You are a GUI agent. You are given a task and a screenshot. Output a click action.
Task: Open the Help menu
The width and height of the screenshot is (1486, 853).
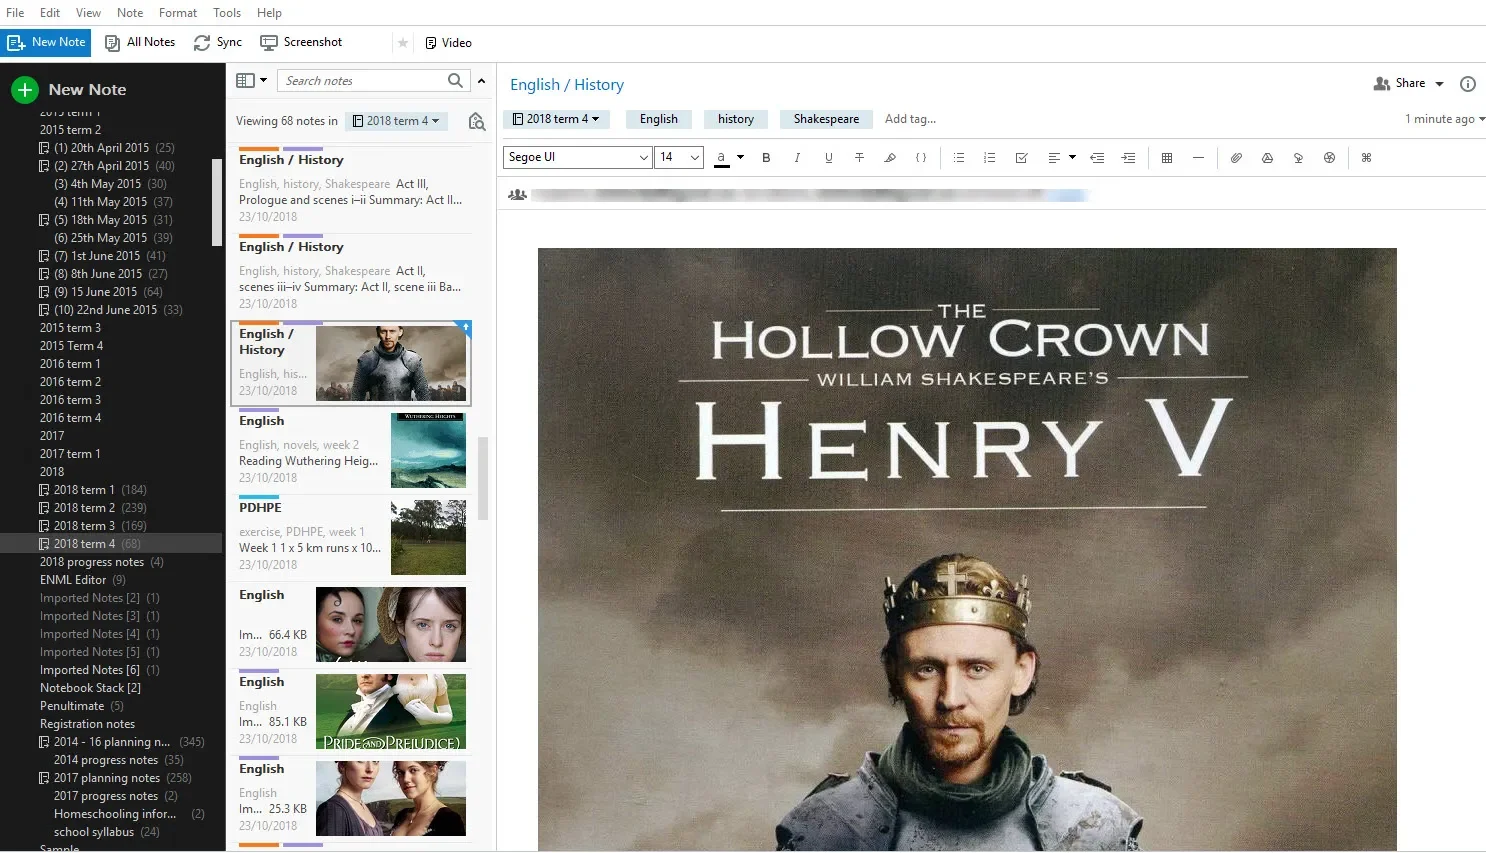(269, 13)
